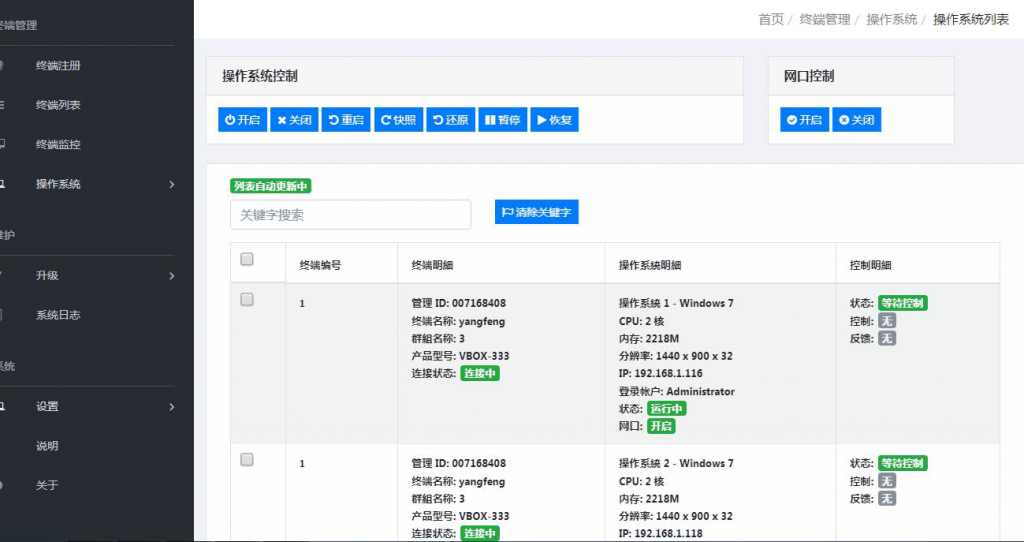Image resolution: width=1024 pixels, height=542 pixels.
Task: Toggle the select-all checkbox in table header
Action: coord(247,260)
